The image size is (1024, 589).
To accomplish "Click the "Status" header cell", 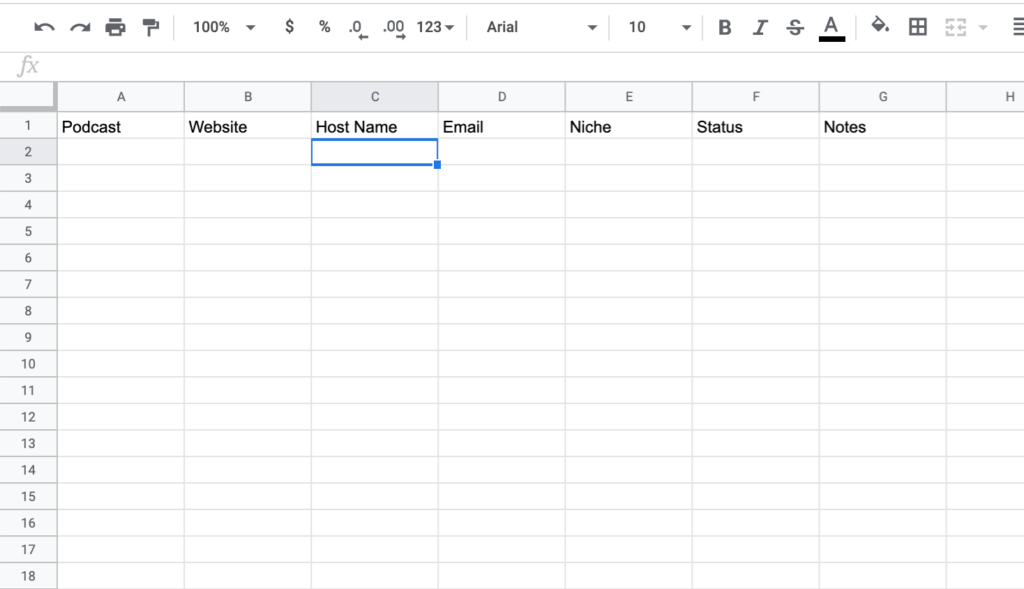I will click(x=756, y=126).
